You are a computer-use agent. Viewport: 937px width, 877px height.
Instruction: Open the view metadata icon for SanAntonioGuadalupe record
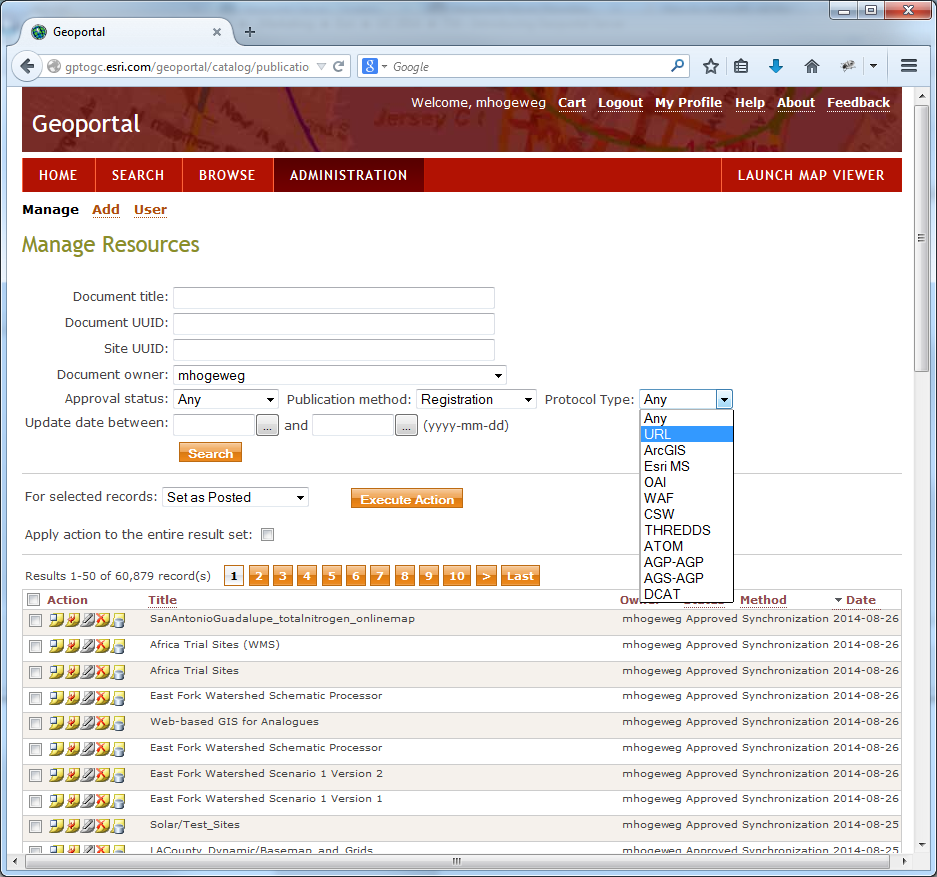coord(55,620)
